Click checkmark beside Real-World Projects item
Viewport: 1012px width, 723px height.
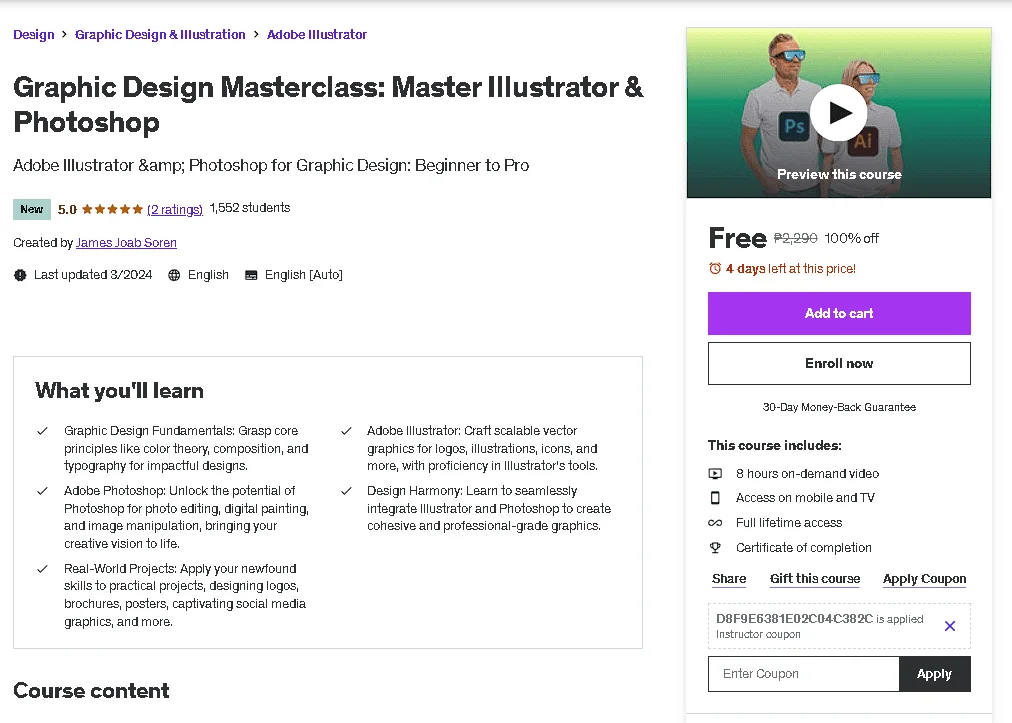(43, 569)
